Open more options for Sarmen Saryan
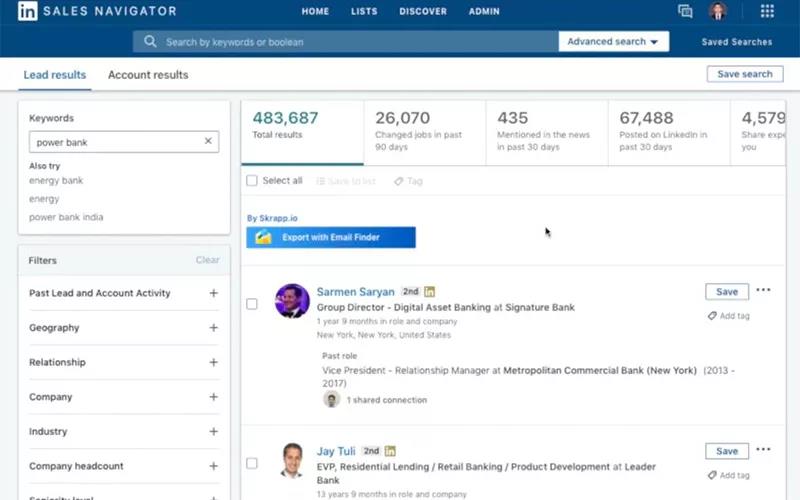The height and width of the screenshot is (500, 800). click(x=763, y=291)
